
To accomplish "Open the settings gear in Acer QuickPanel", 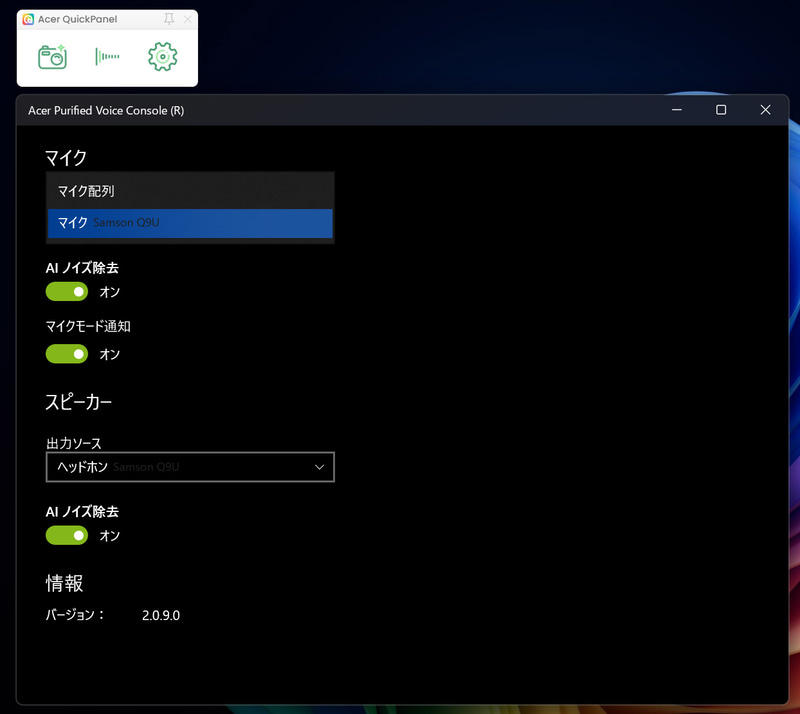I will 163,57.
